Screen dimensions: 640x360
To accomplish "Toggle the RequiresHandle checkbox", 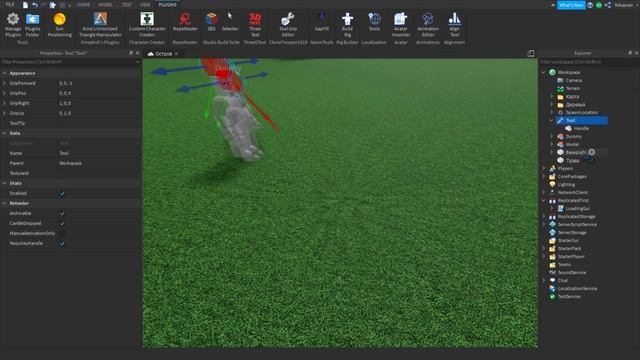I will pos(62,243).
